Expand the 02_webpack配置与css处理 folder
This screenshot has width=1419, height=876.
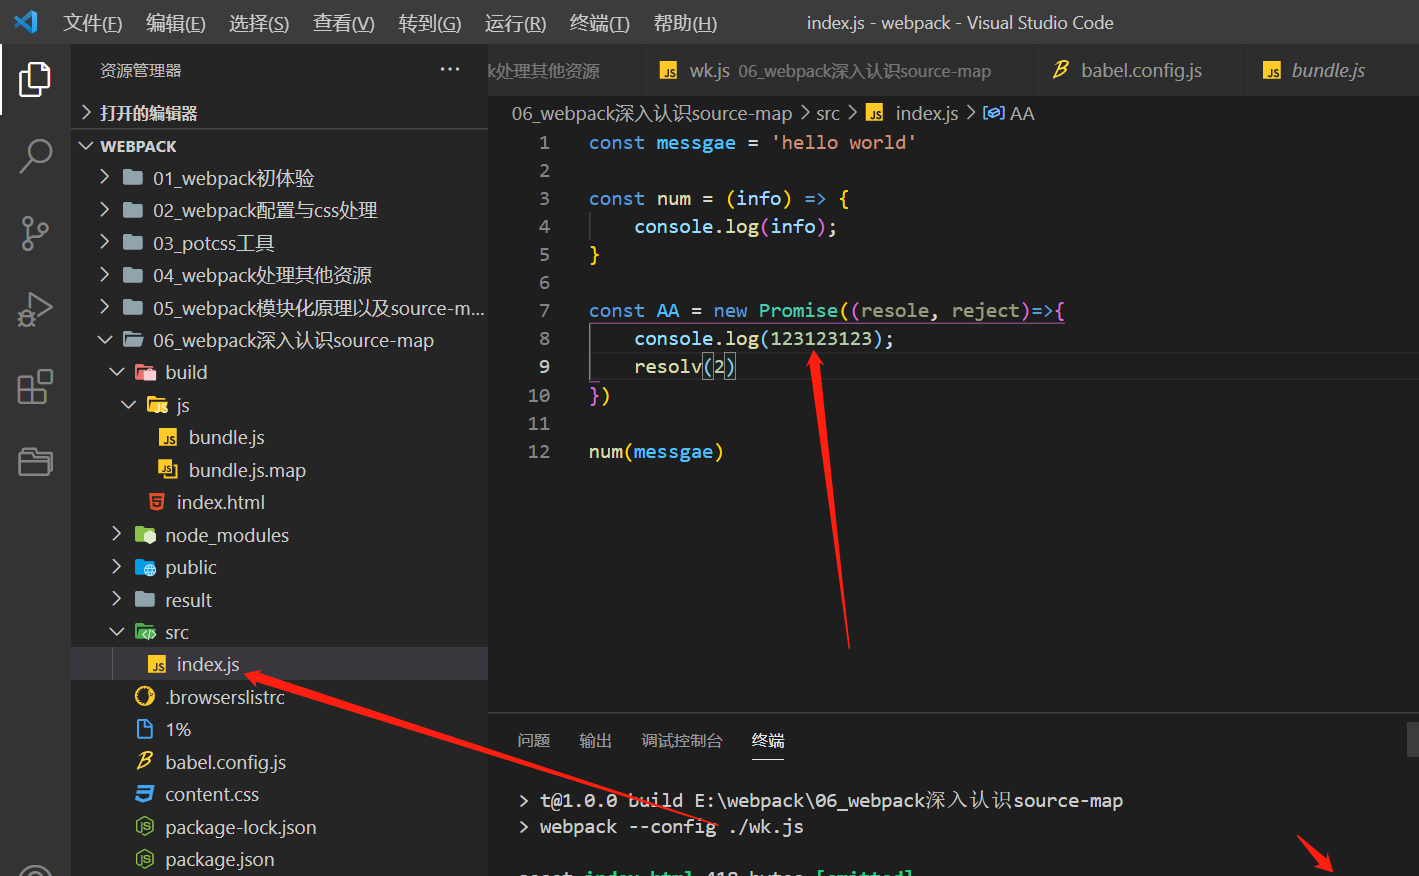click(105, 210)
